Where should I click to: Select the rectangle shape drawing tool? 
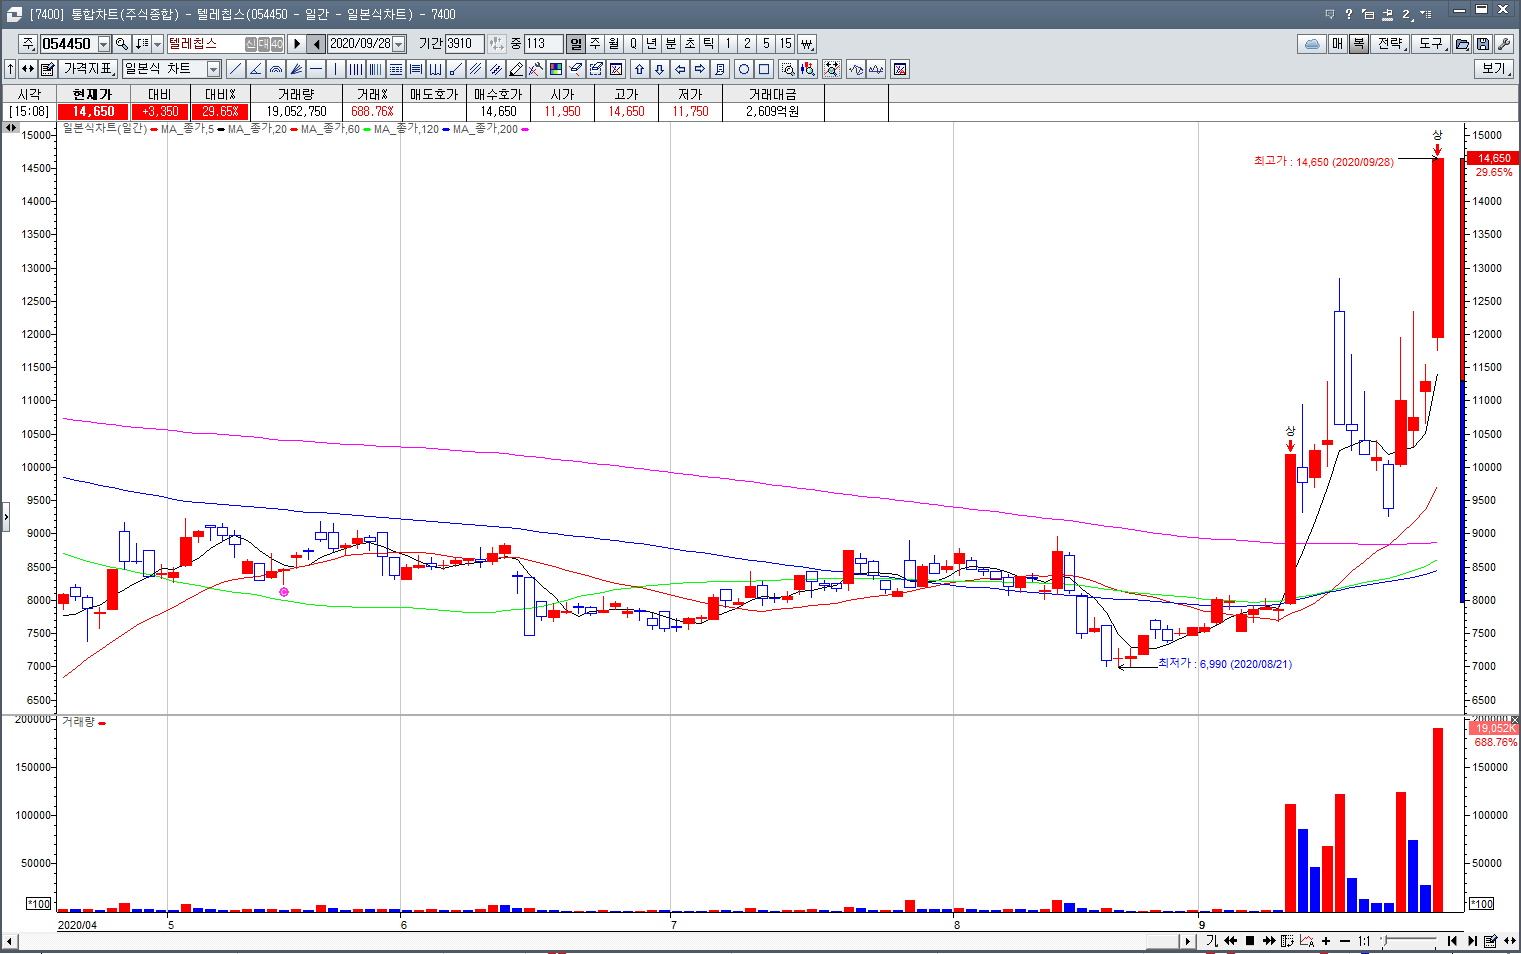pyautogui.click(x=764, y=69)
